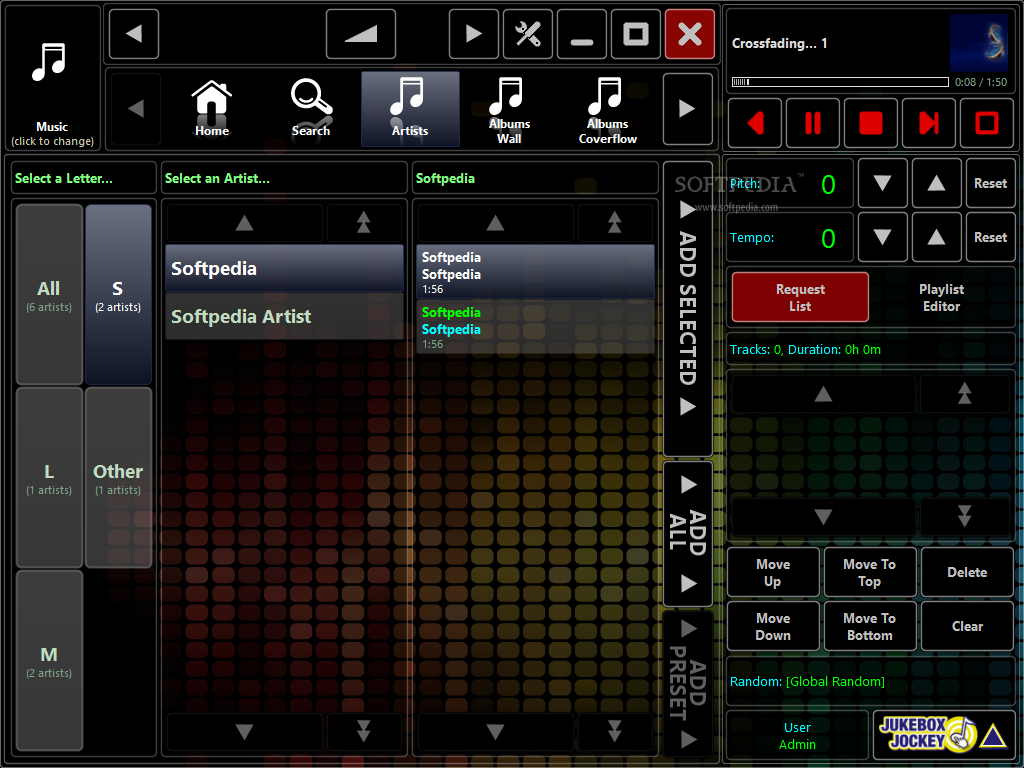Decrease the Tempo value
The image size is (1024, 768).
point(882,237)
